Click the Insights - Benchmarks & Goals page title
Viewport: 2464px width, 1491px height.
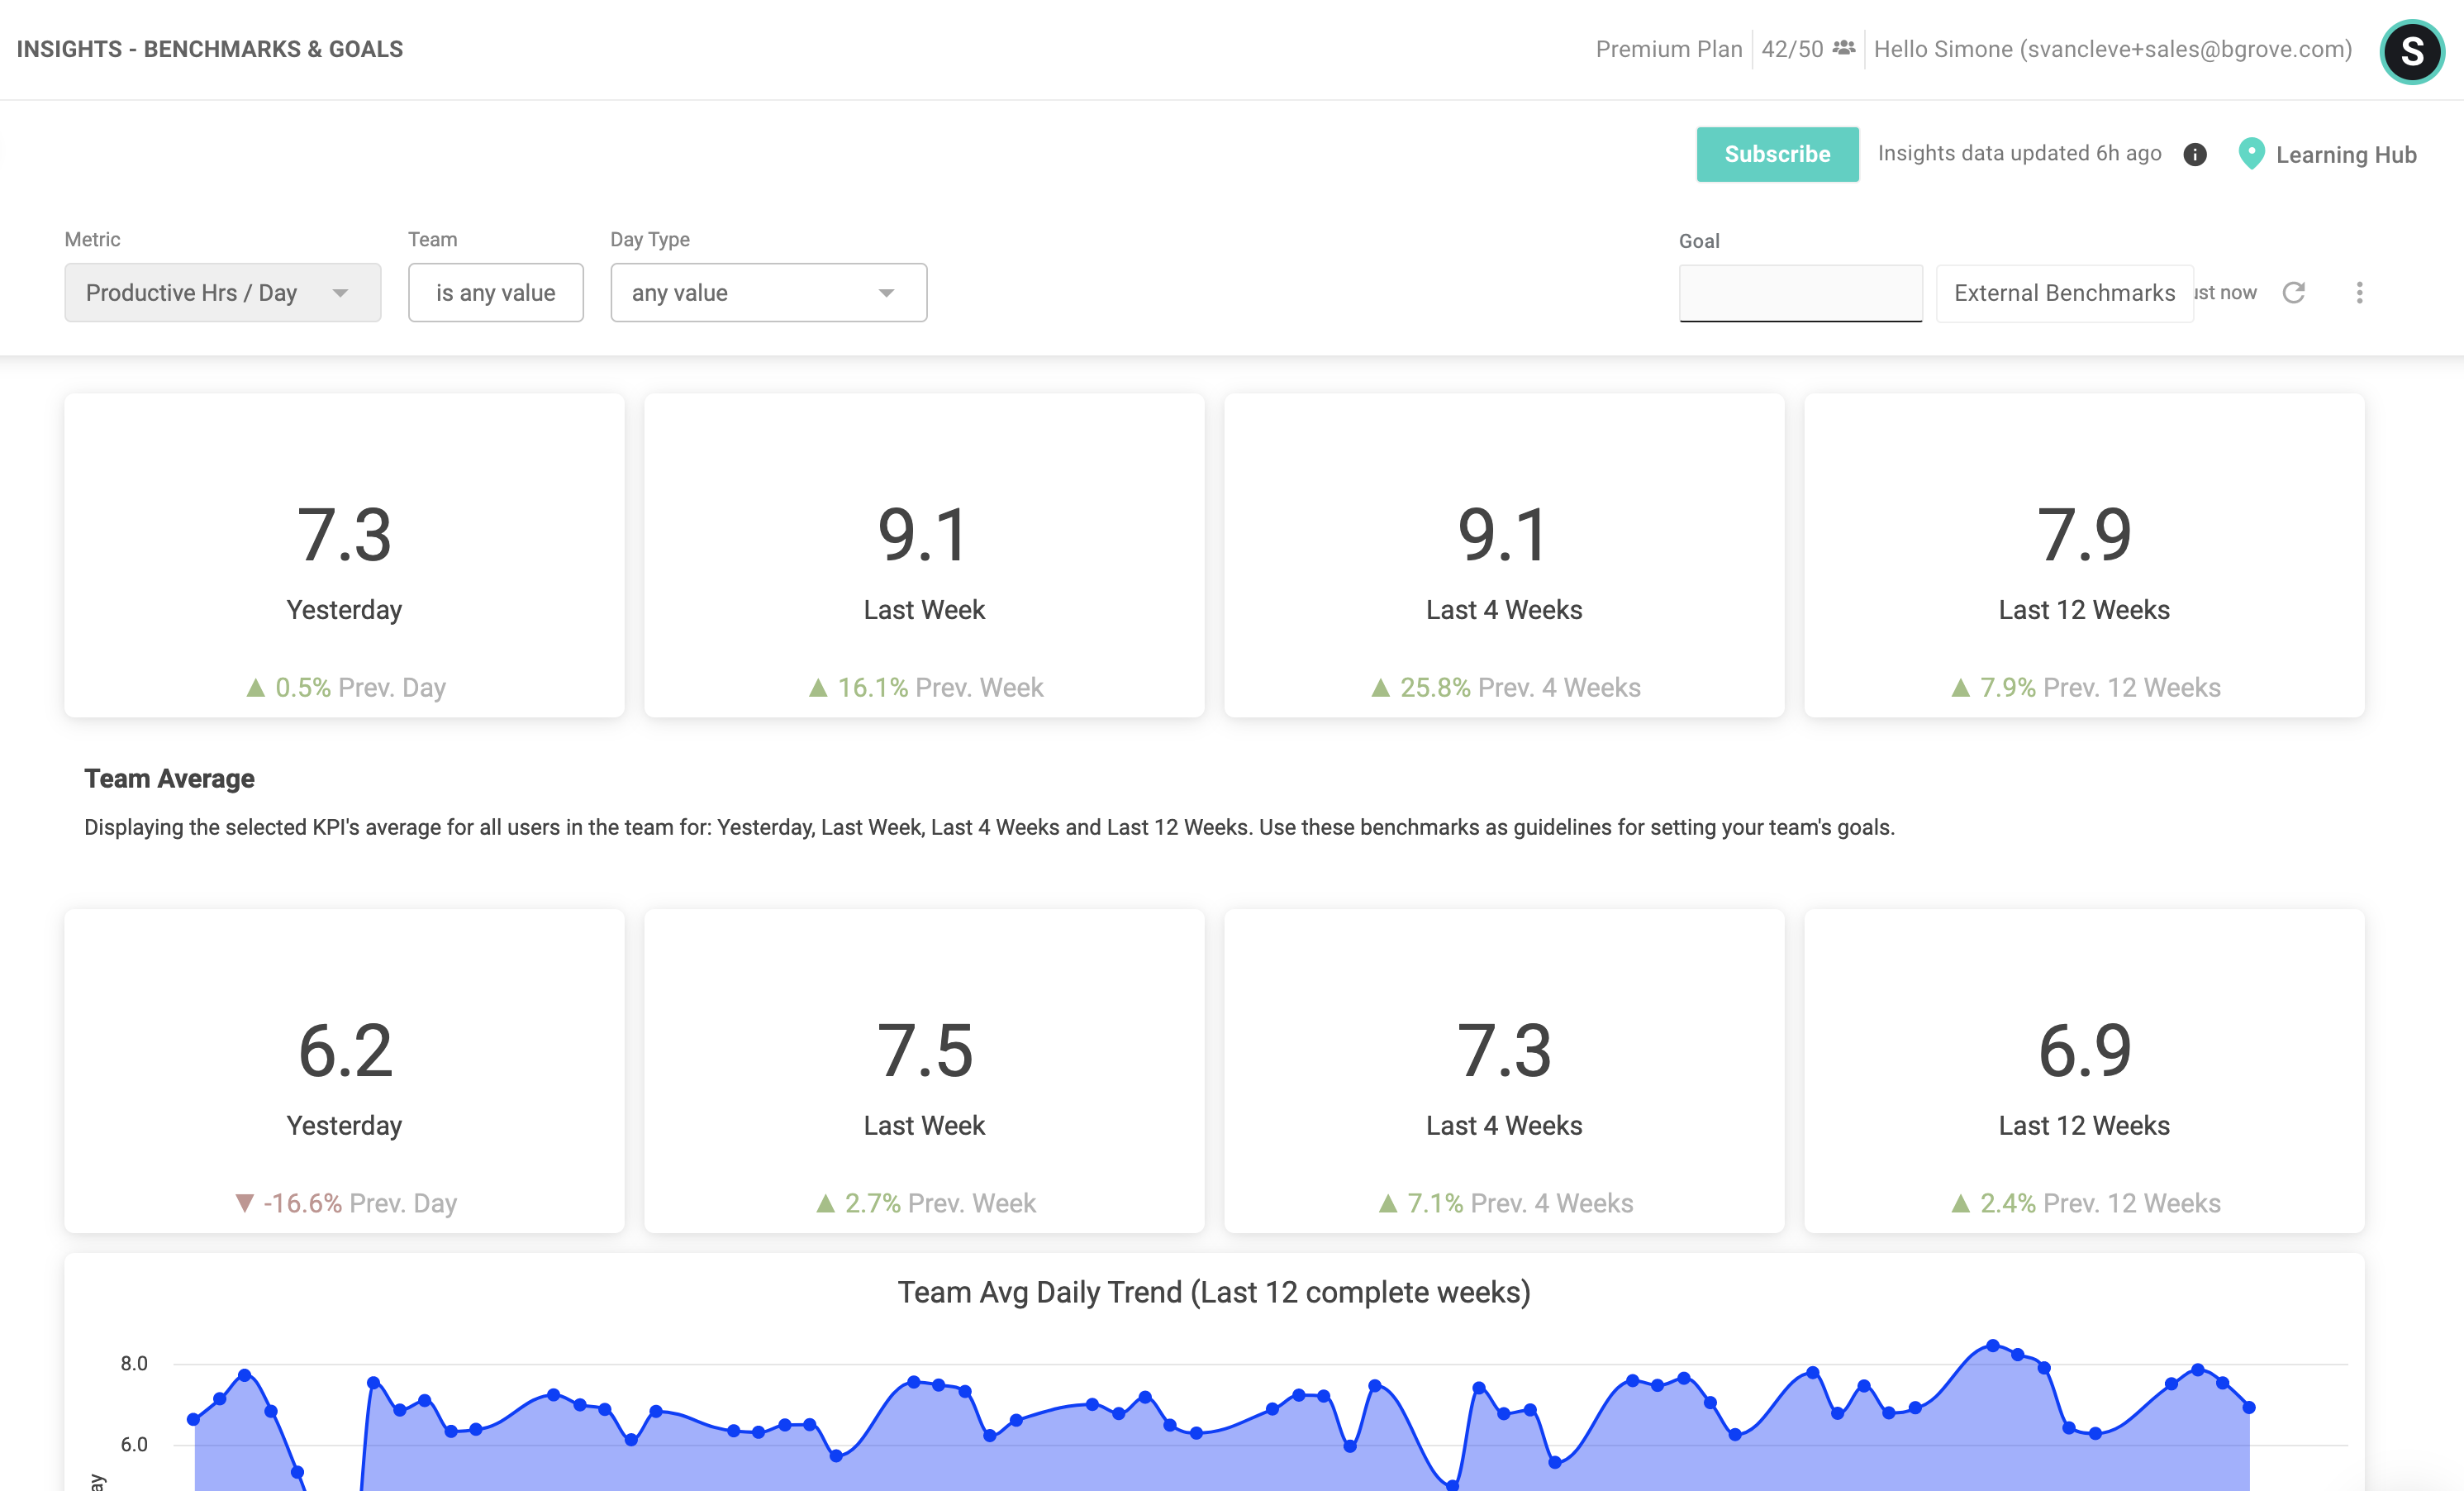(x=210, y=49)
